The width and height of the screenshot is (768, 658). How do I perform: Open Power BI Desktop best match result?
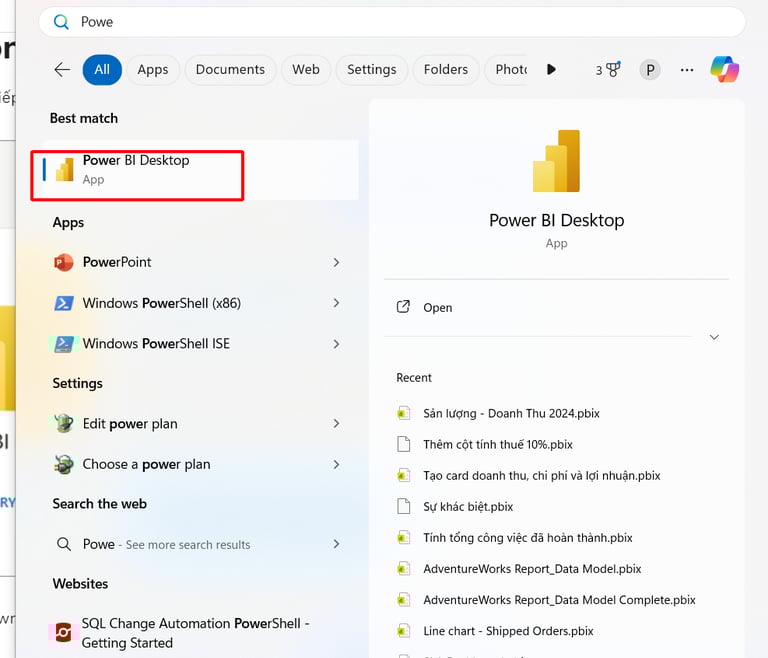(x=201, y=170)
